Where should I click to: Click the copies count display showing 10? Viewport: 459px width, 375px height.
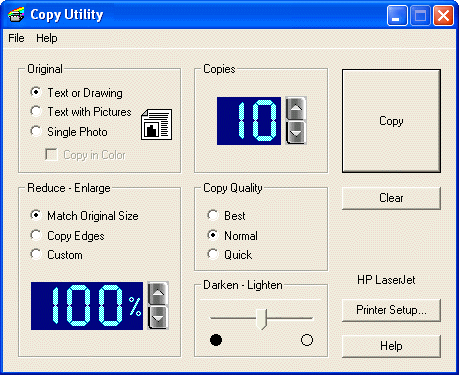click(249, 121)
